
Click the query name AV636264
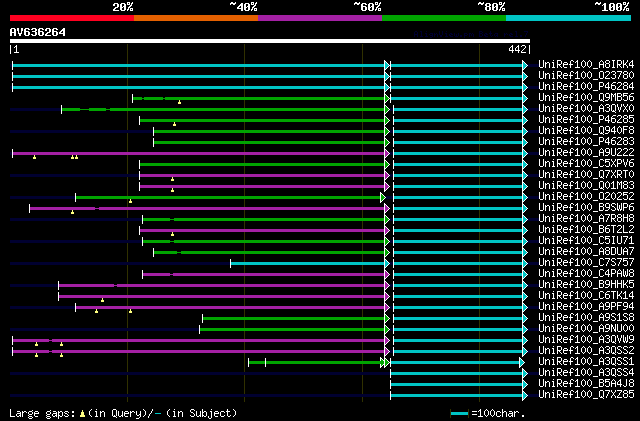click(38, 32)
